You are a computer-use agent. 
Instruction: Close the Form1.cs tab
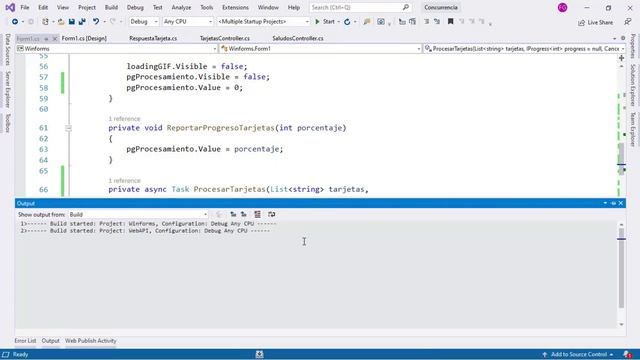coord(54,39)
